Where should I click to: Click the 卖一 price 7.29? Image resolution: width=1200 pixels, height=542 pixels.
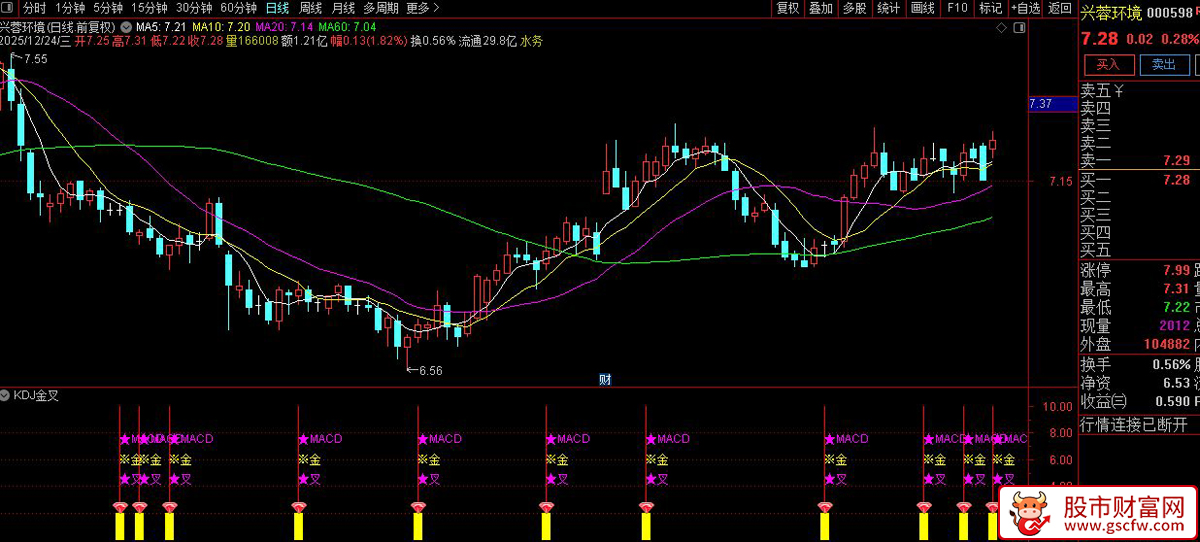(x=1176, y=160)
